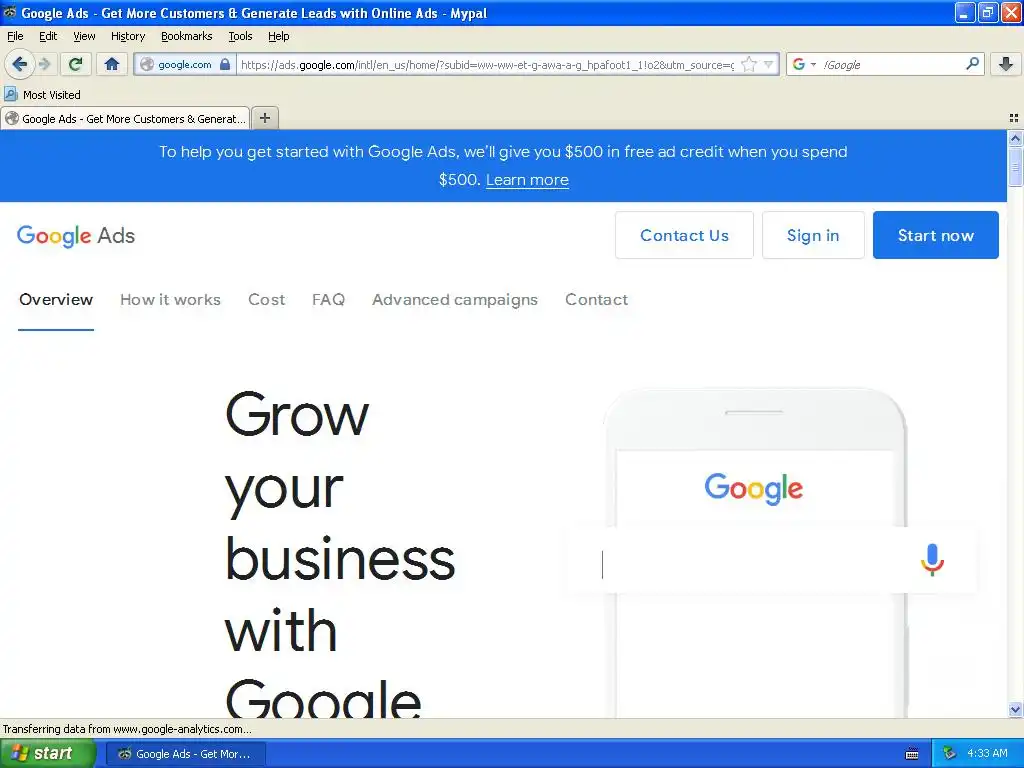The height and width of the screenshot is (768, 1024).
Task: Open Advanced campaigns navigation tab
Action: point(455,300)
